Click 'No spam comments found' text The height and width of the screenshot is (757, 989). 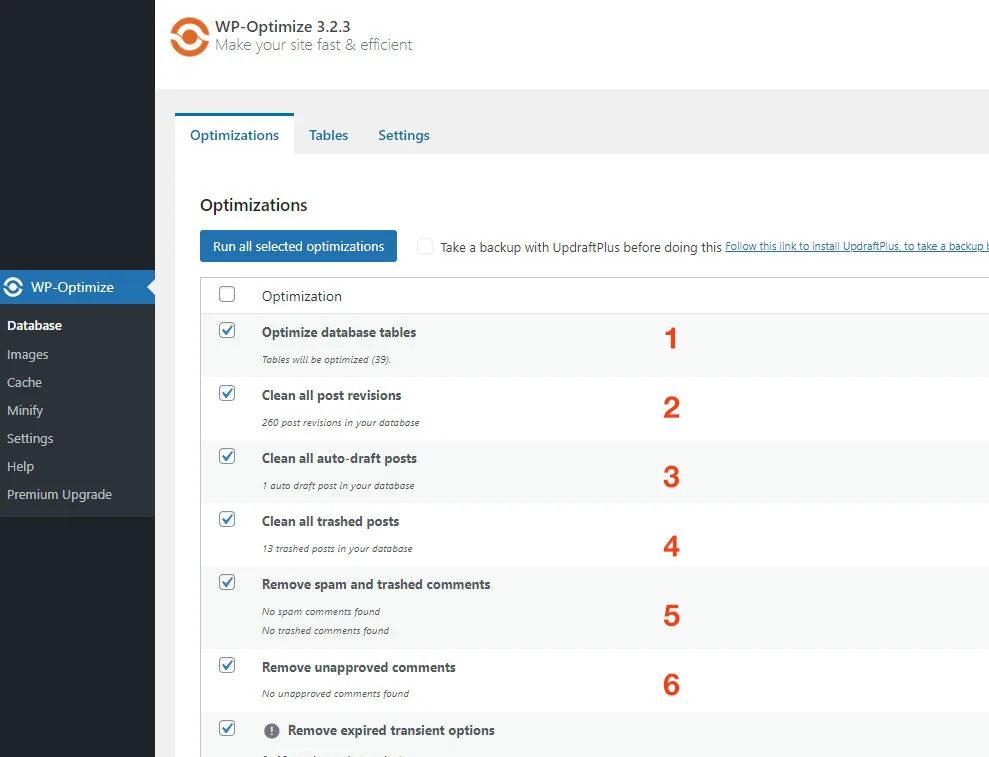pyautogui.click(x=321, y=612)
